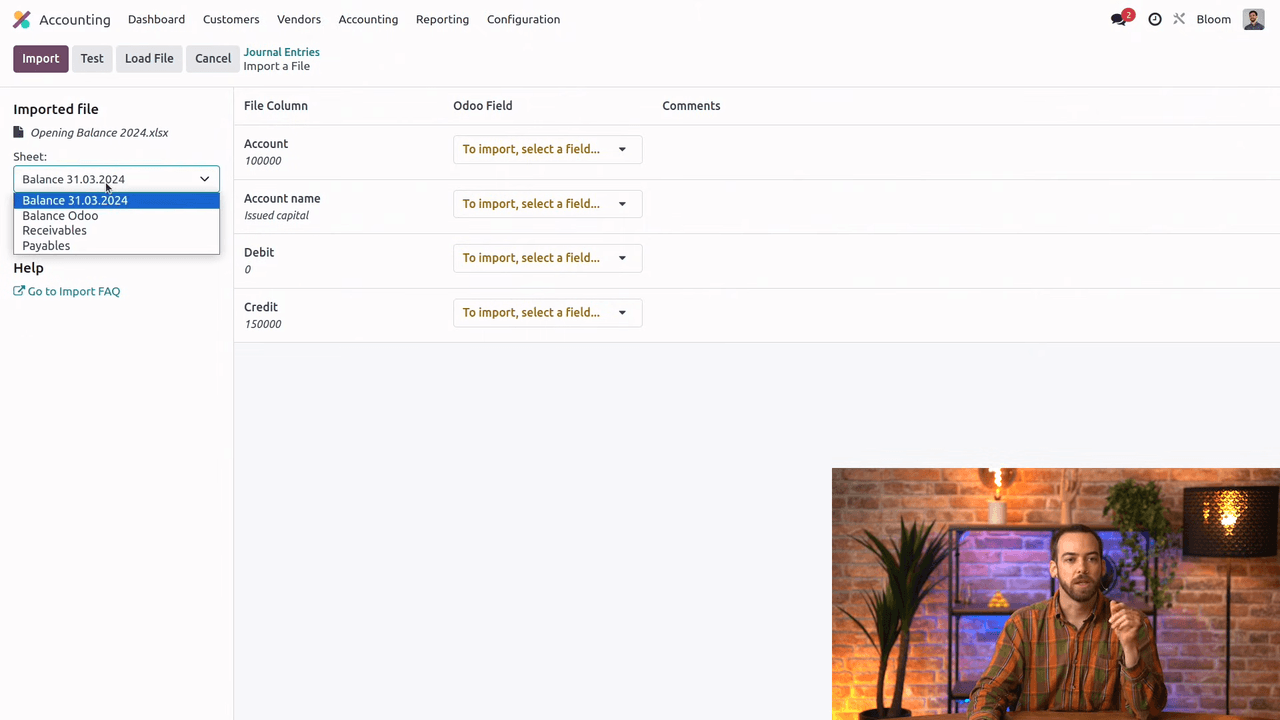Open the Reporting menu

click(442, 20)
